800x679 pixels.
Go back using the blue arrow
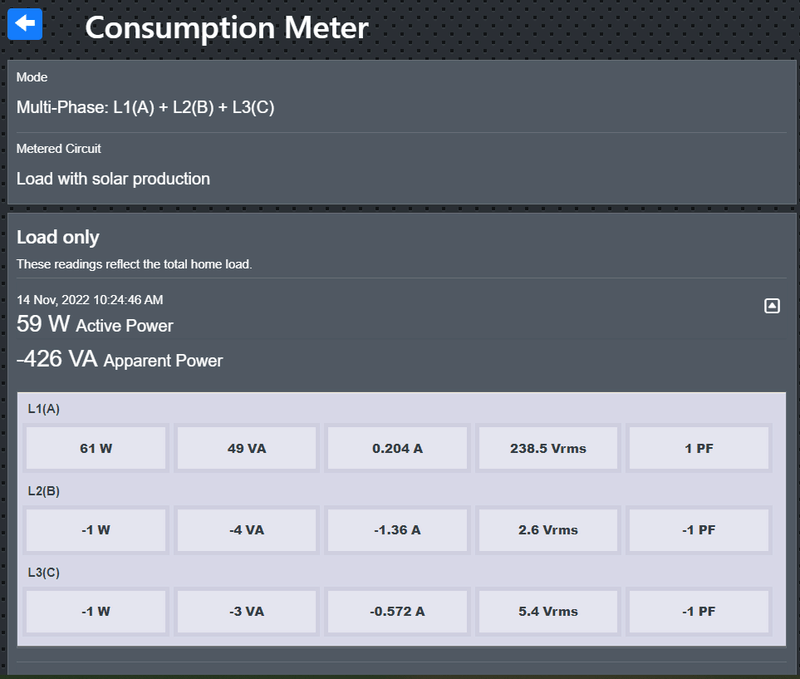click(25, 24)
